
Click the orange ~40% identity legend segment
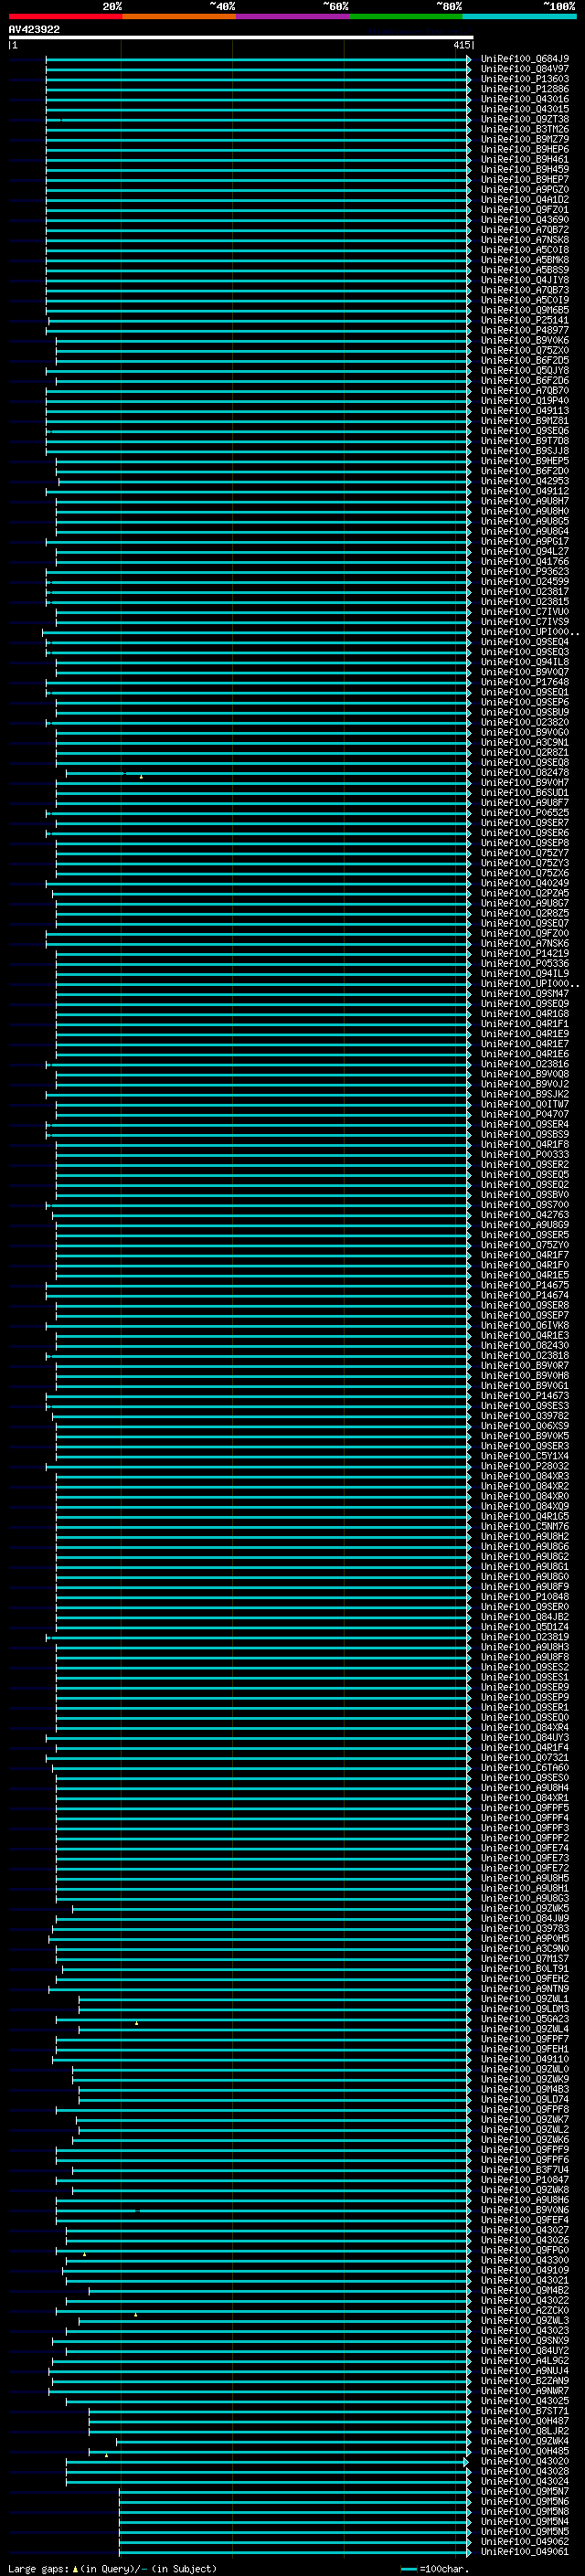179,16
